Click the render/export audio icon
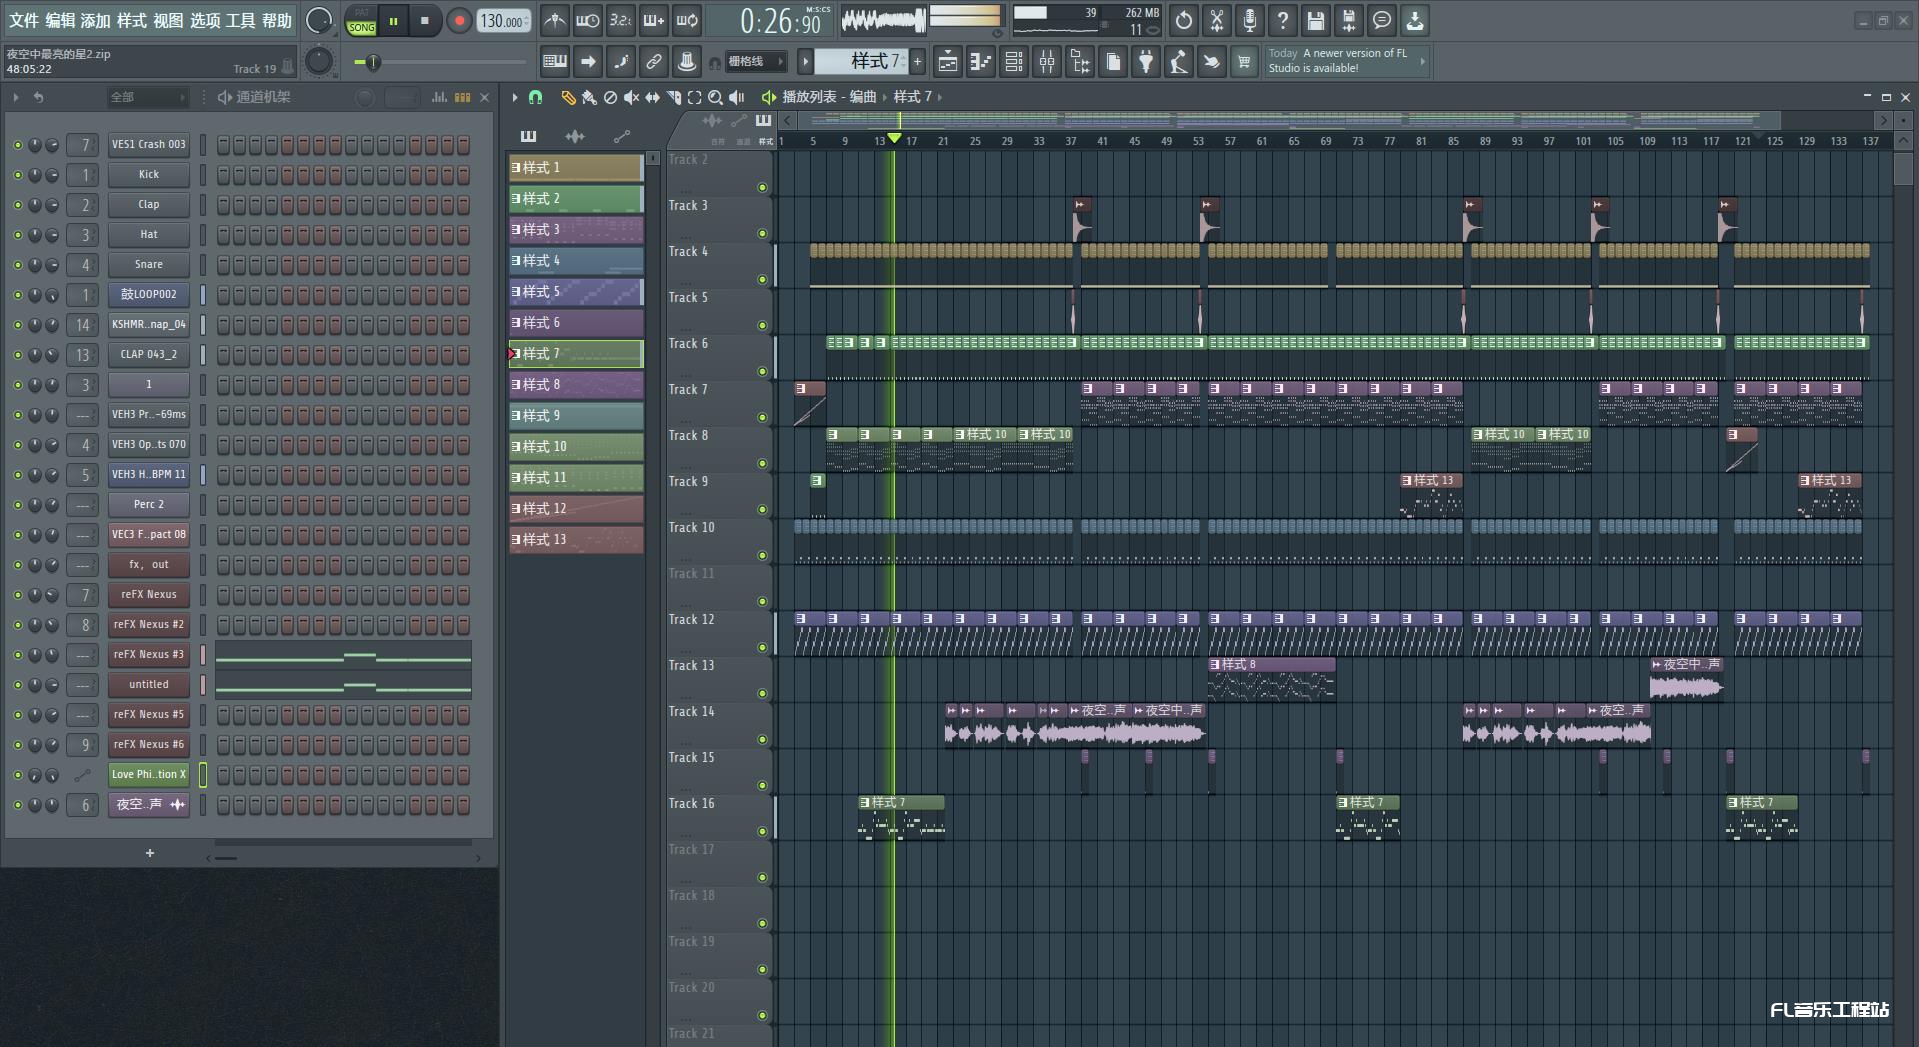1919x1047 pixels. pyautogui.click(x=1349, y=20)
